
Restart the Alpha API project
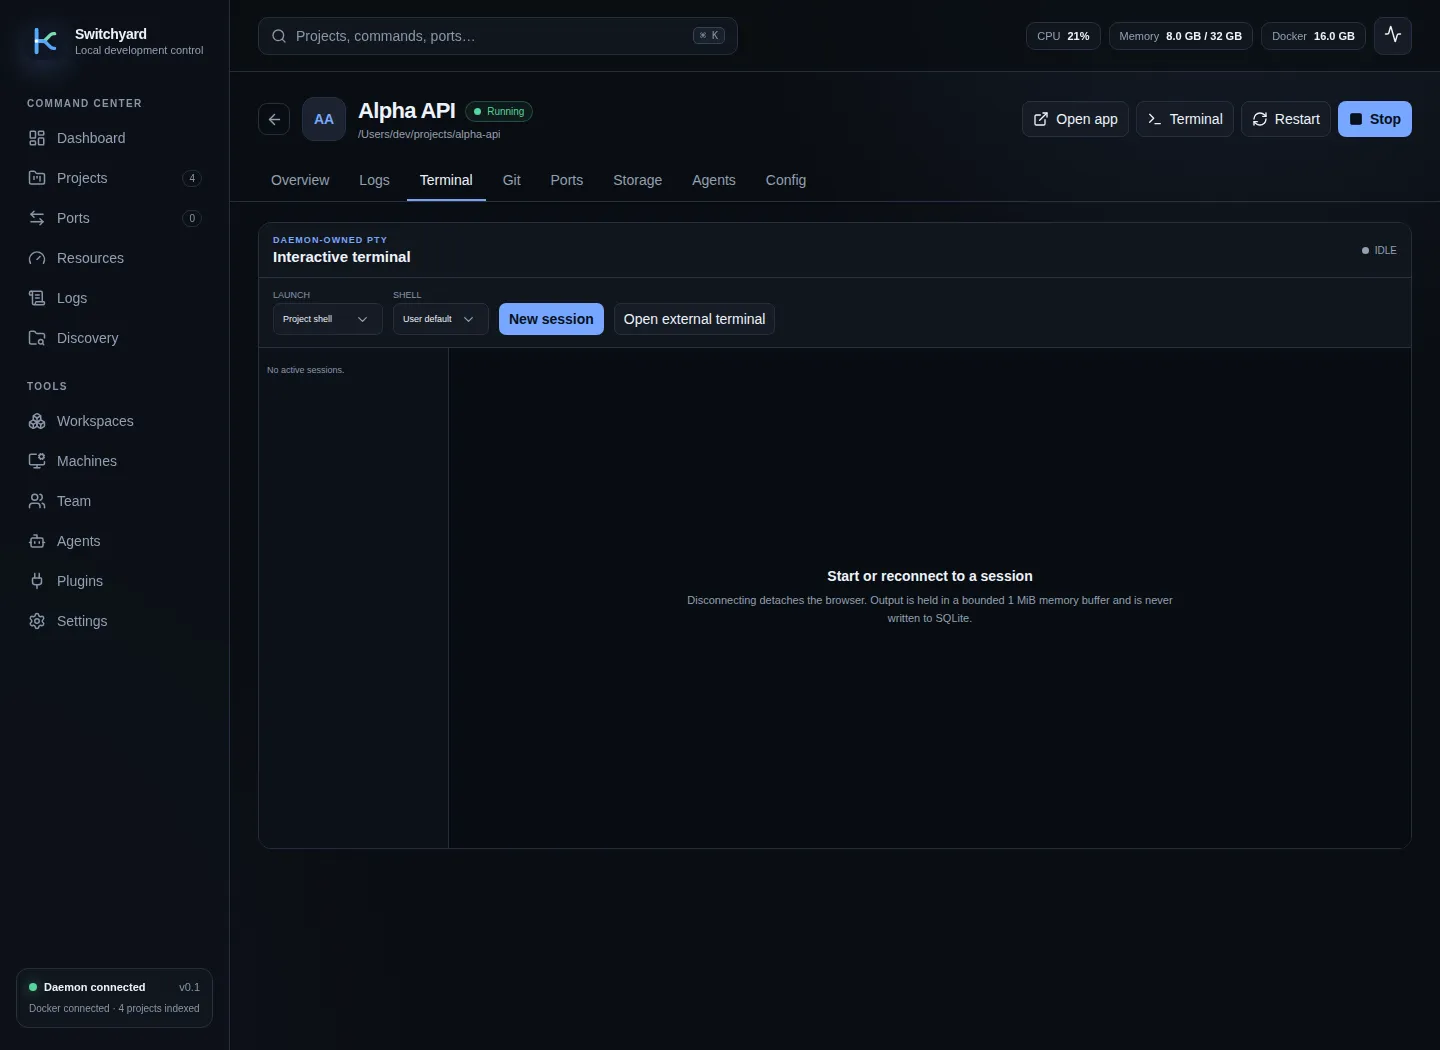click(x=1286, y=119)
